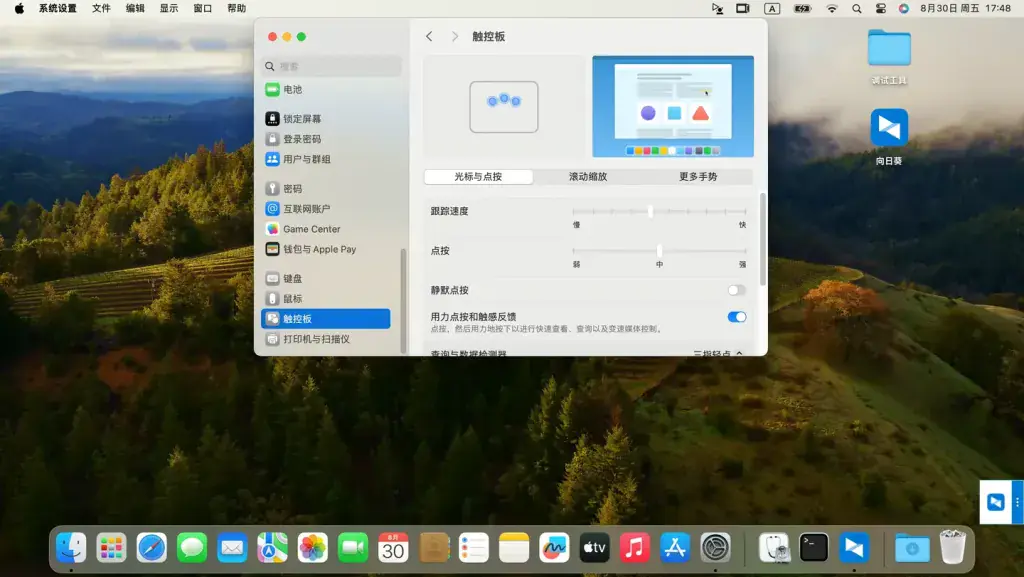Switch to the 更多手势 tab

pyautogui.click(x=698, y=176)
